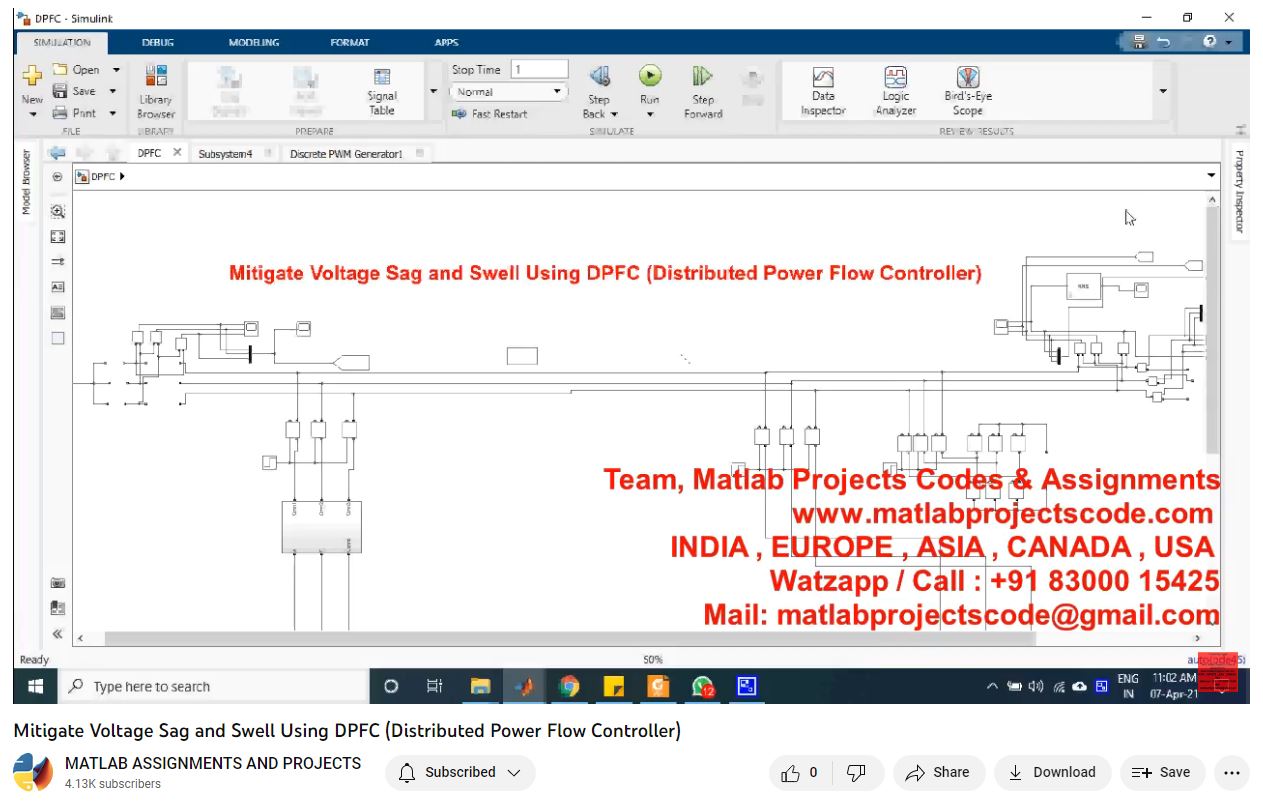Screen dimensions: 1263x804
Task: Select the Subsystem4 model tab
Action: (x=225, y=154)
